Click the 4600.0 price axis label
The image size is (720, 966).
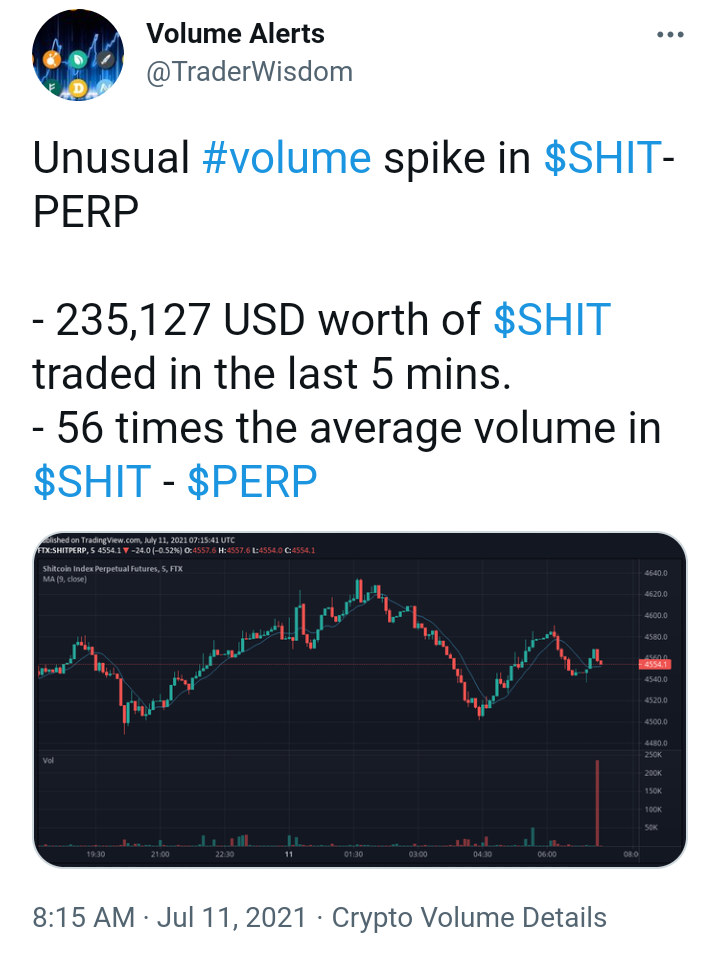tap(656, 615)
